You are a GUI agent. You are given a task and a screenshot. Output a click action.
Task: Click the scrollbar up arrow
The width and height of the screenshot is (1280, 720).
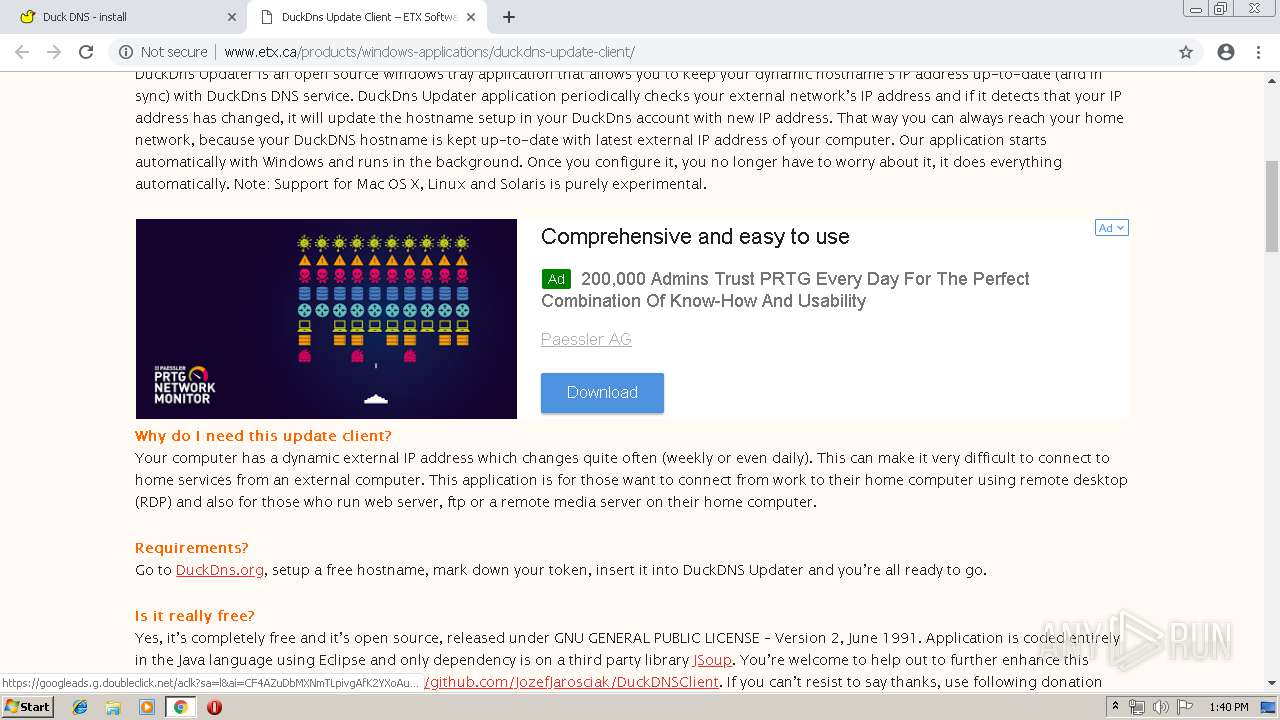click(1272, 79)
